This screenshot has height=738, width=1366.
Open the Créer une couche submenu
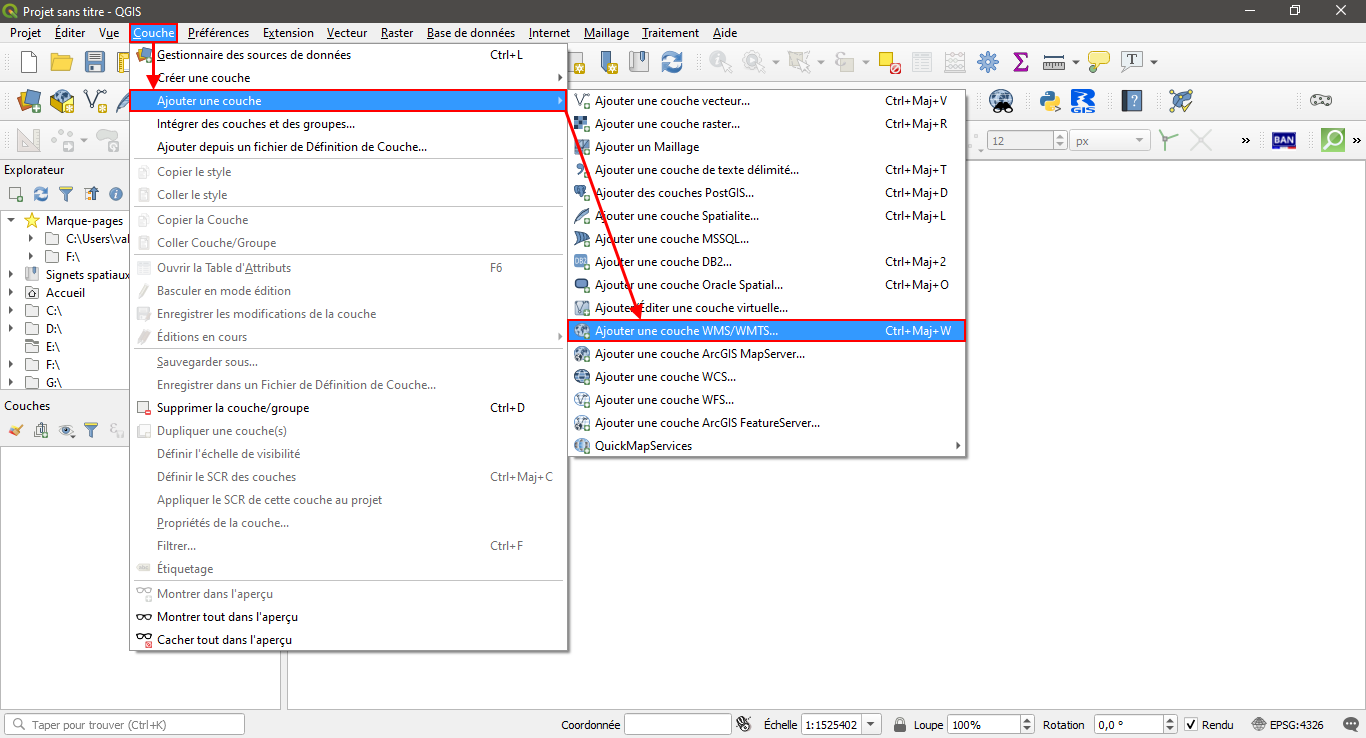click(349, 78)
